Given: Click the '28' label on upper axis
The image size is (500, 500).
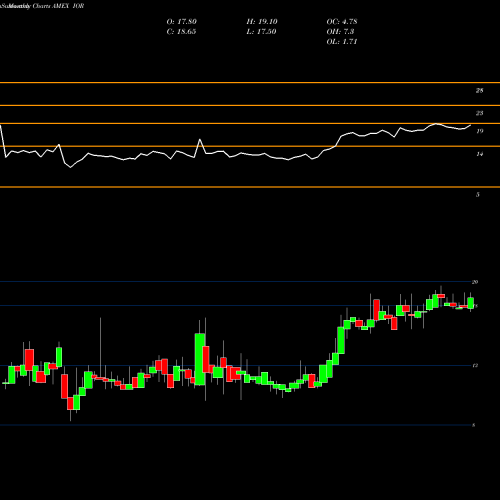Looking at the screenshot, I should click(x=479, y=90).
